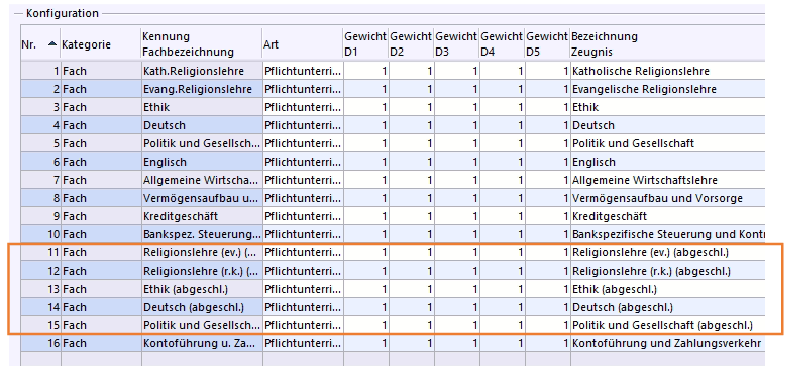Click Politik und Gesellschaft Zeugnis cell in row 5
This screenshot has height=373, width=789.
click(x=667, y=143)
